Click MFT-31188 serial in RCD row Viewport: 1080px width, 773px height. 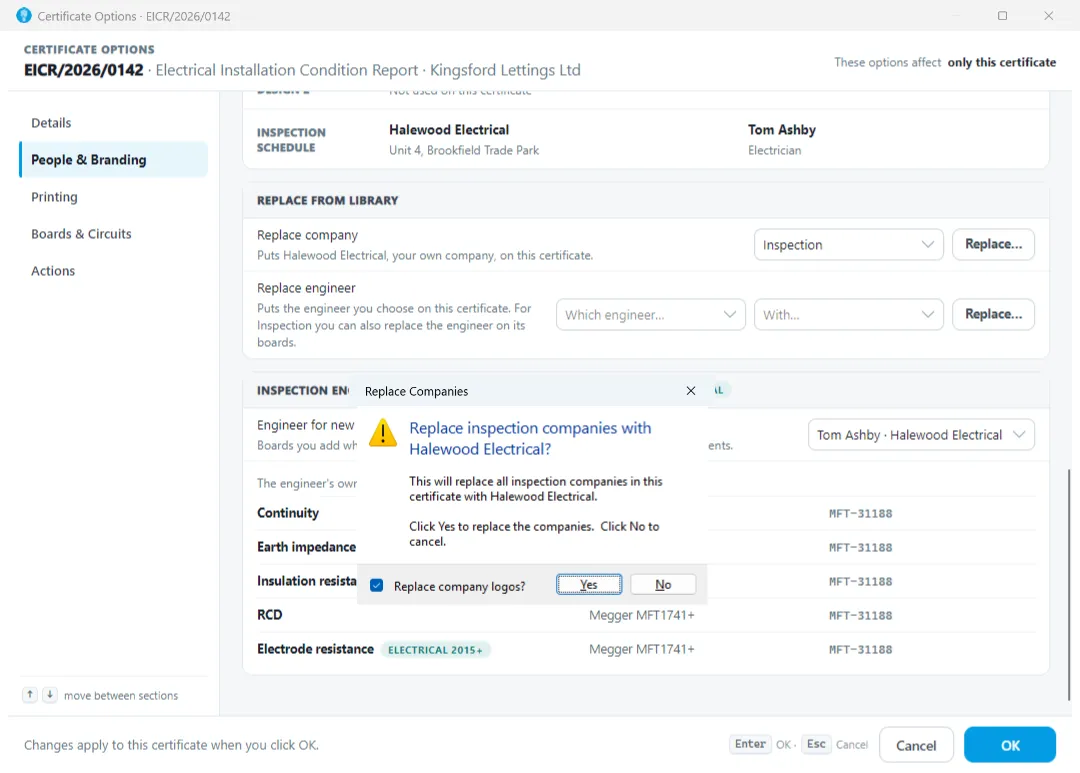click(x=860, y=616)
